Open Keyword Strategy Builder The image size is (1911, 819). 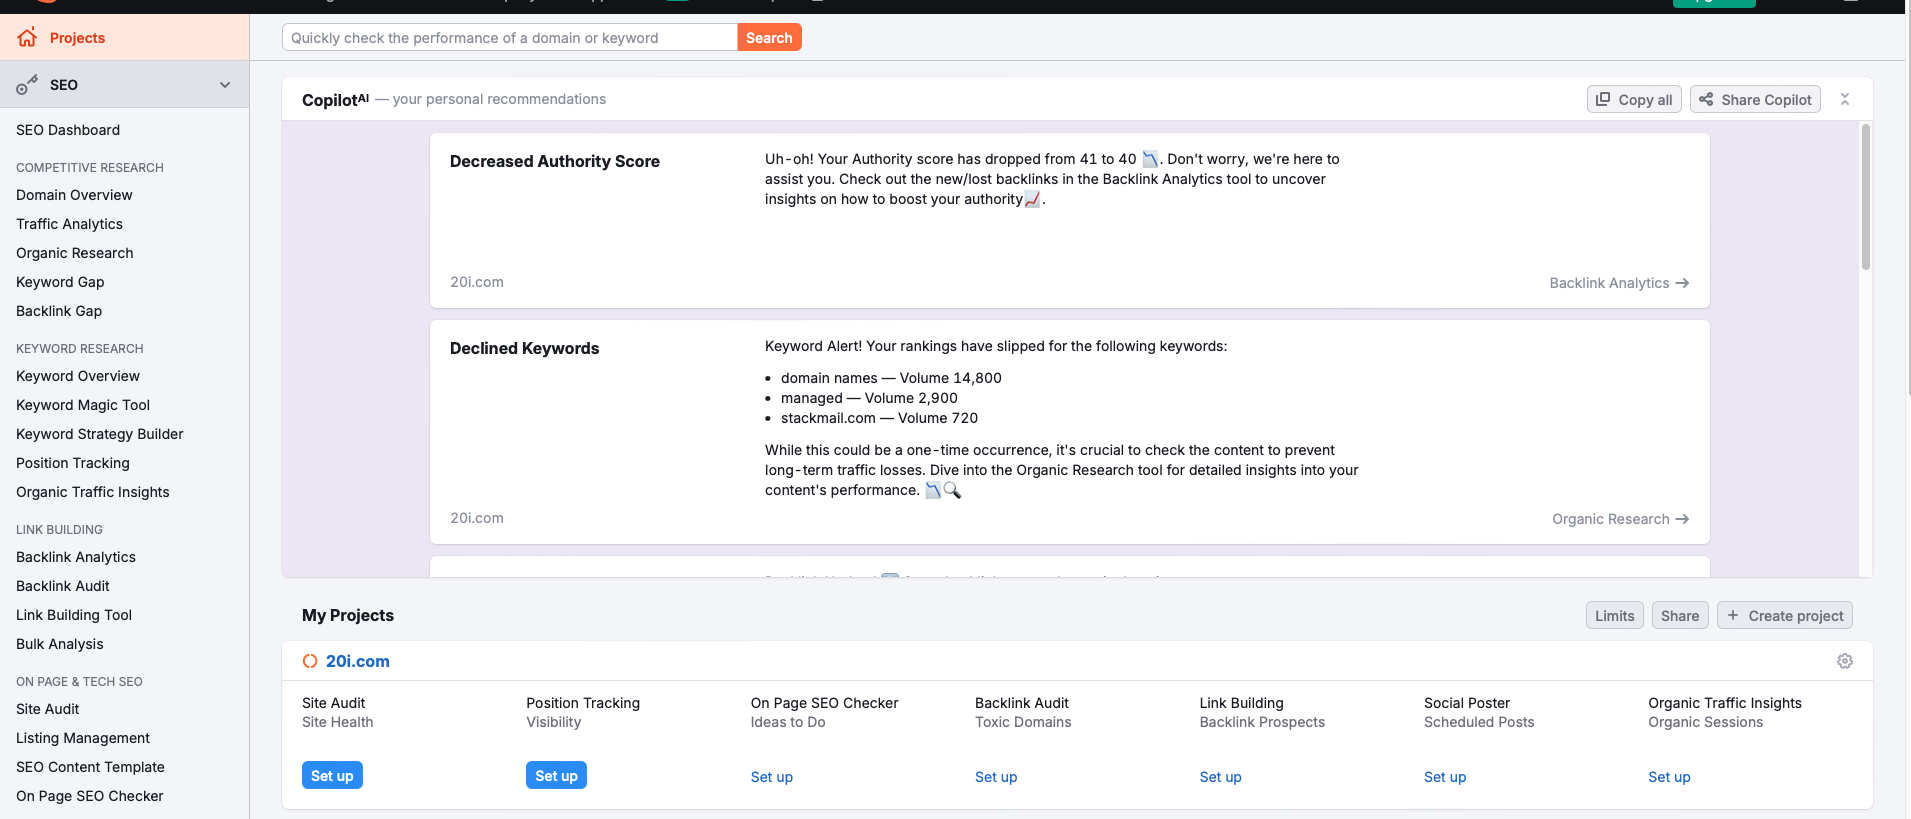click(100, 434)
